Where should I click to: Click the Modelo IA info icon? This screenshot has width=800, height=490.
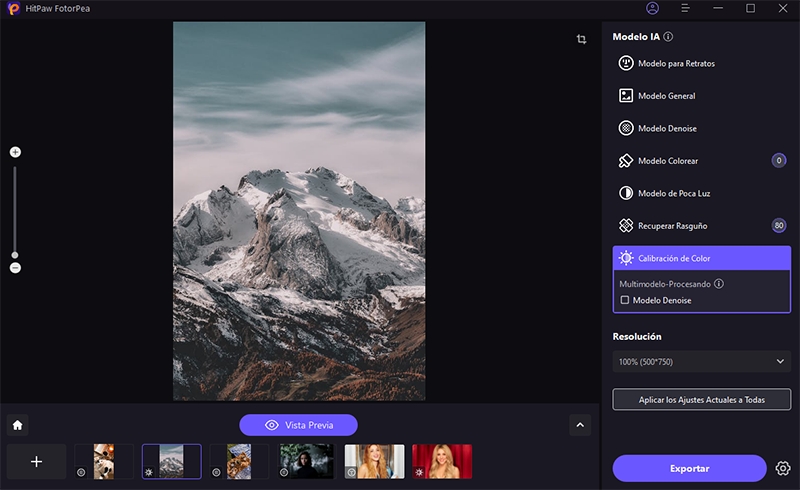[x=668, y=37]
